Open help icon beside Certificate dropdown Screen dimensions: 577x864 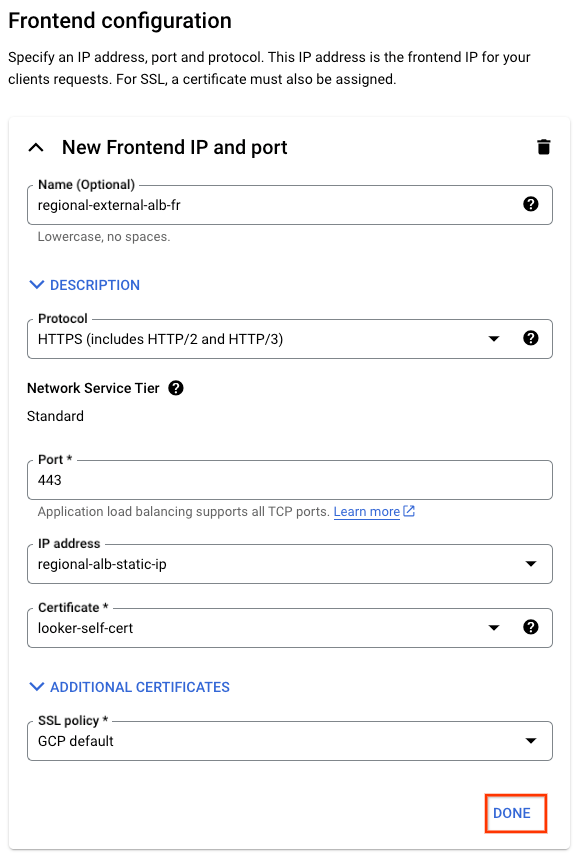[x=530, y=627]
